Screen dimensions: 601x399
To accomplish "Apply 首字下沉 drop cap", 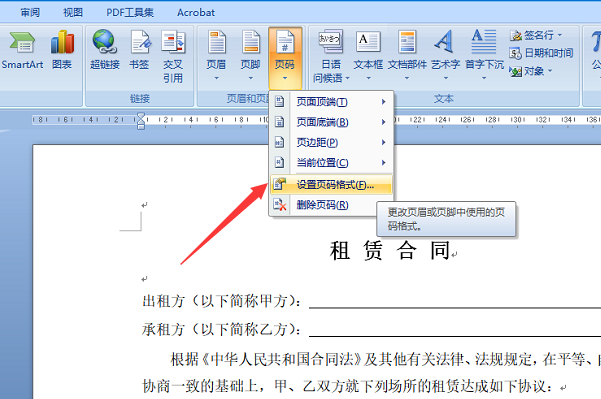I will click(484, 56).
